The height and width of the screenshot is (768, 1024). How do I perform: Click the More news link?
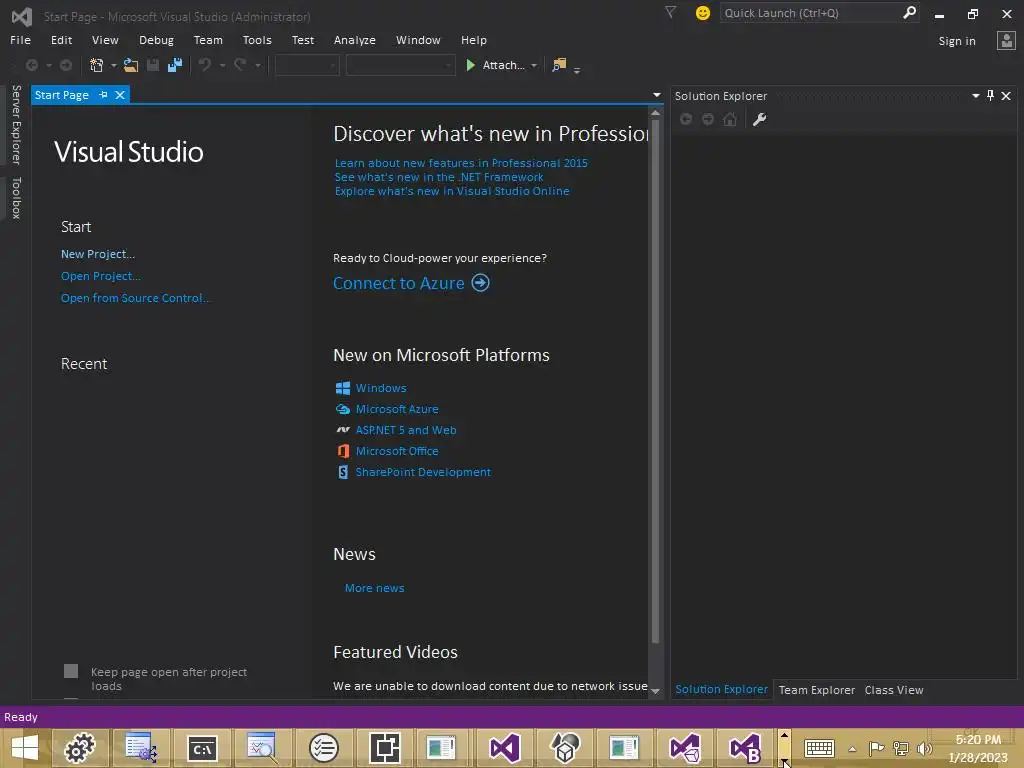click(x=374, y=588)
